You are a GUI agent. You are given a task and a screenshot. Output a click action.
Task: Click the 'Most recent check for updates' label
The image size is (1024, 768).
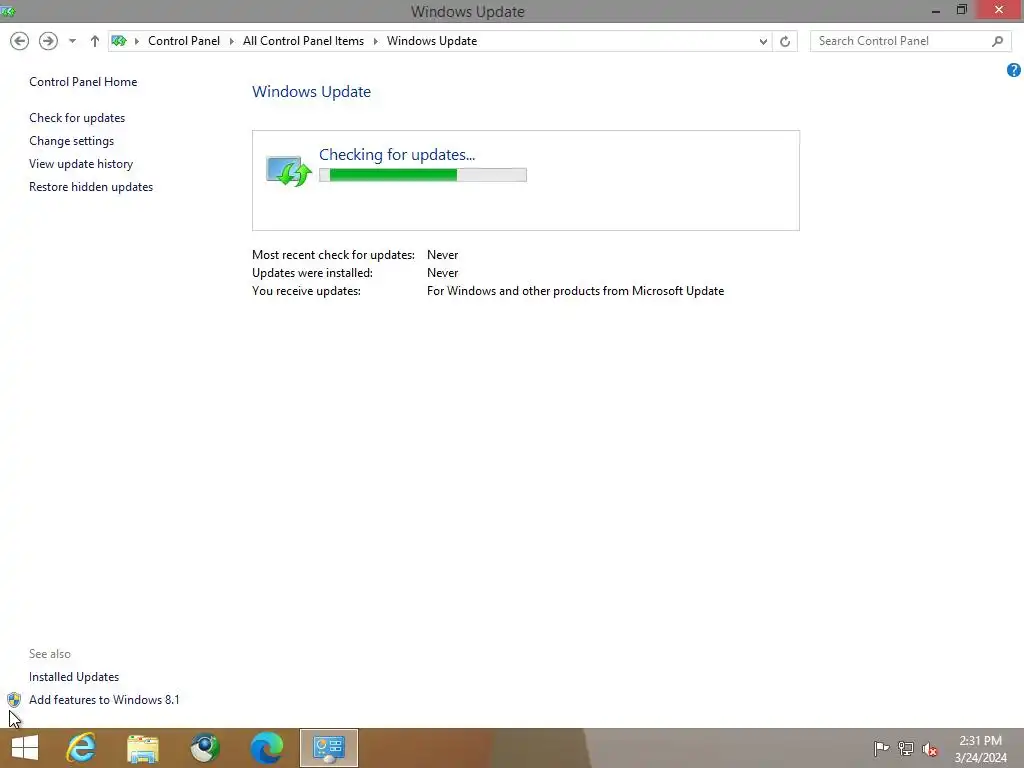pos(333,255)
